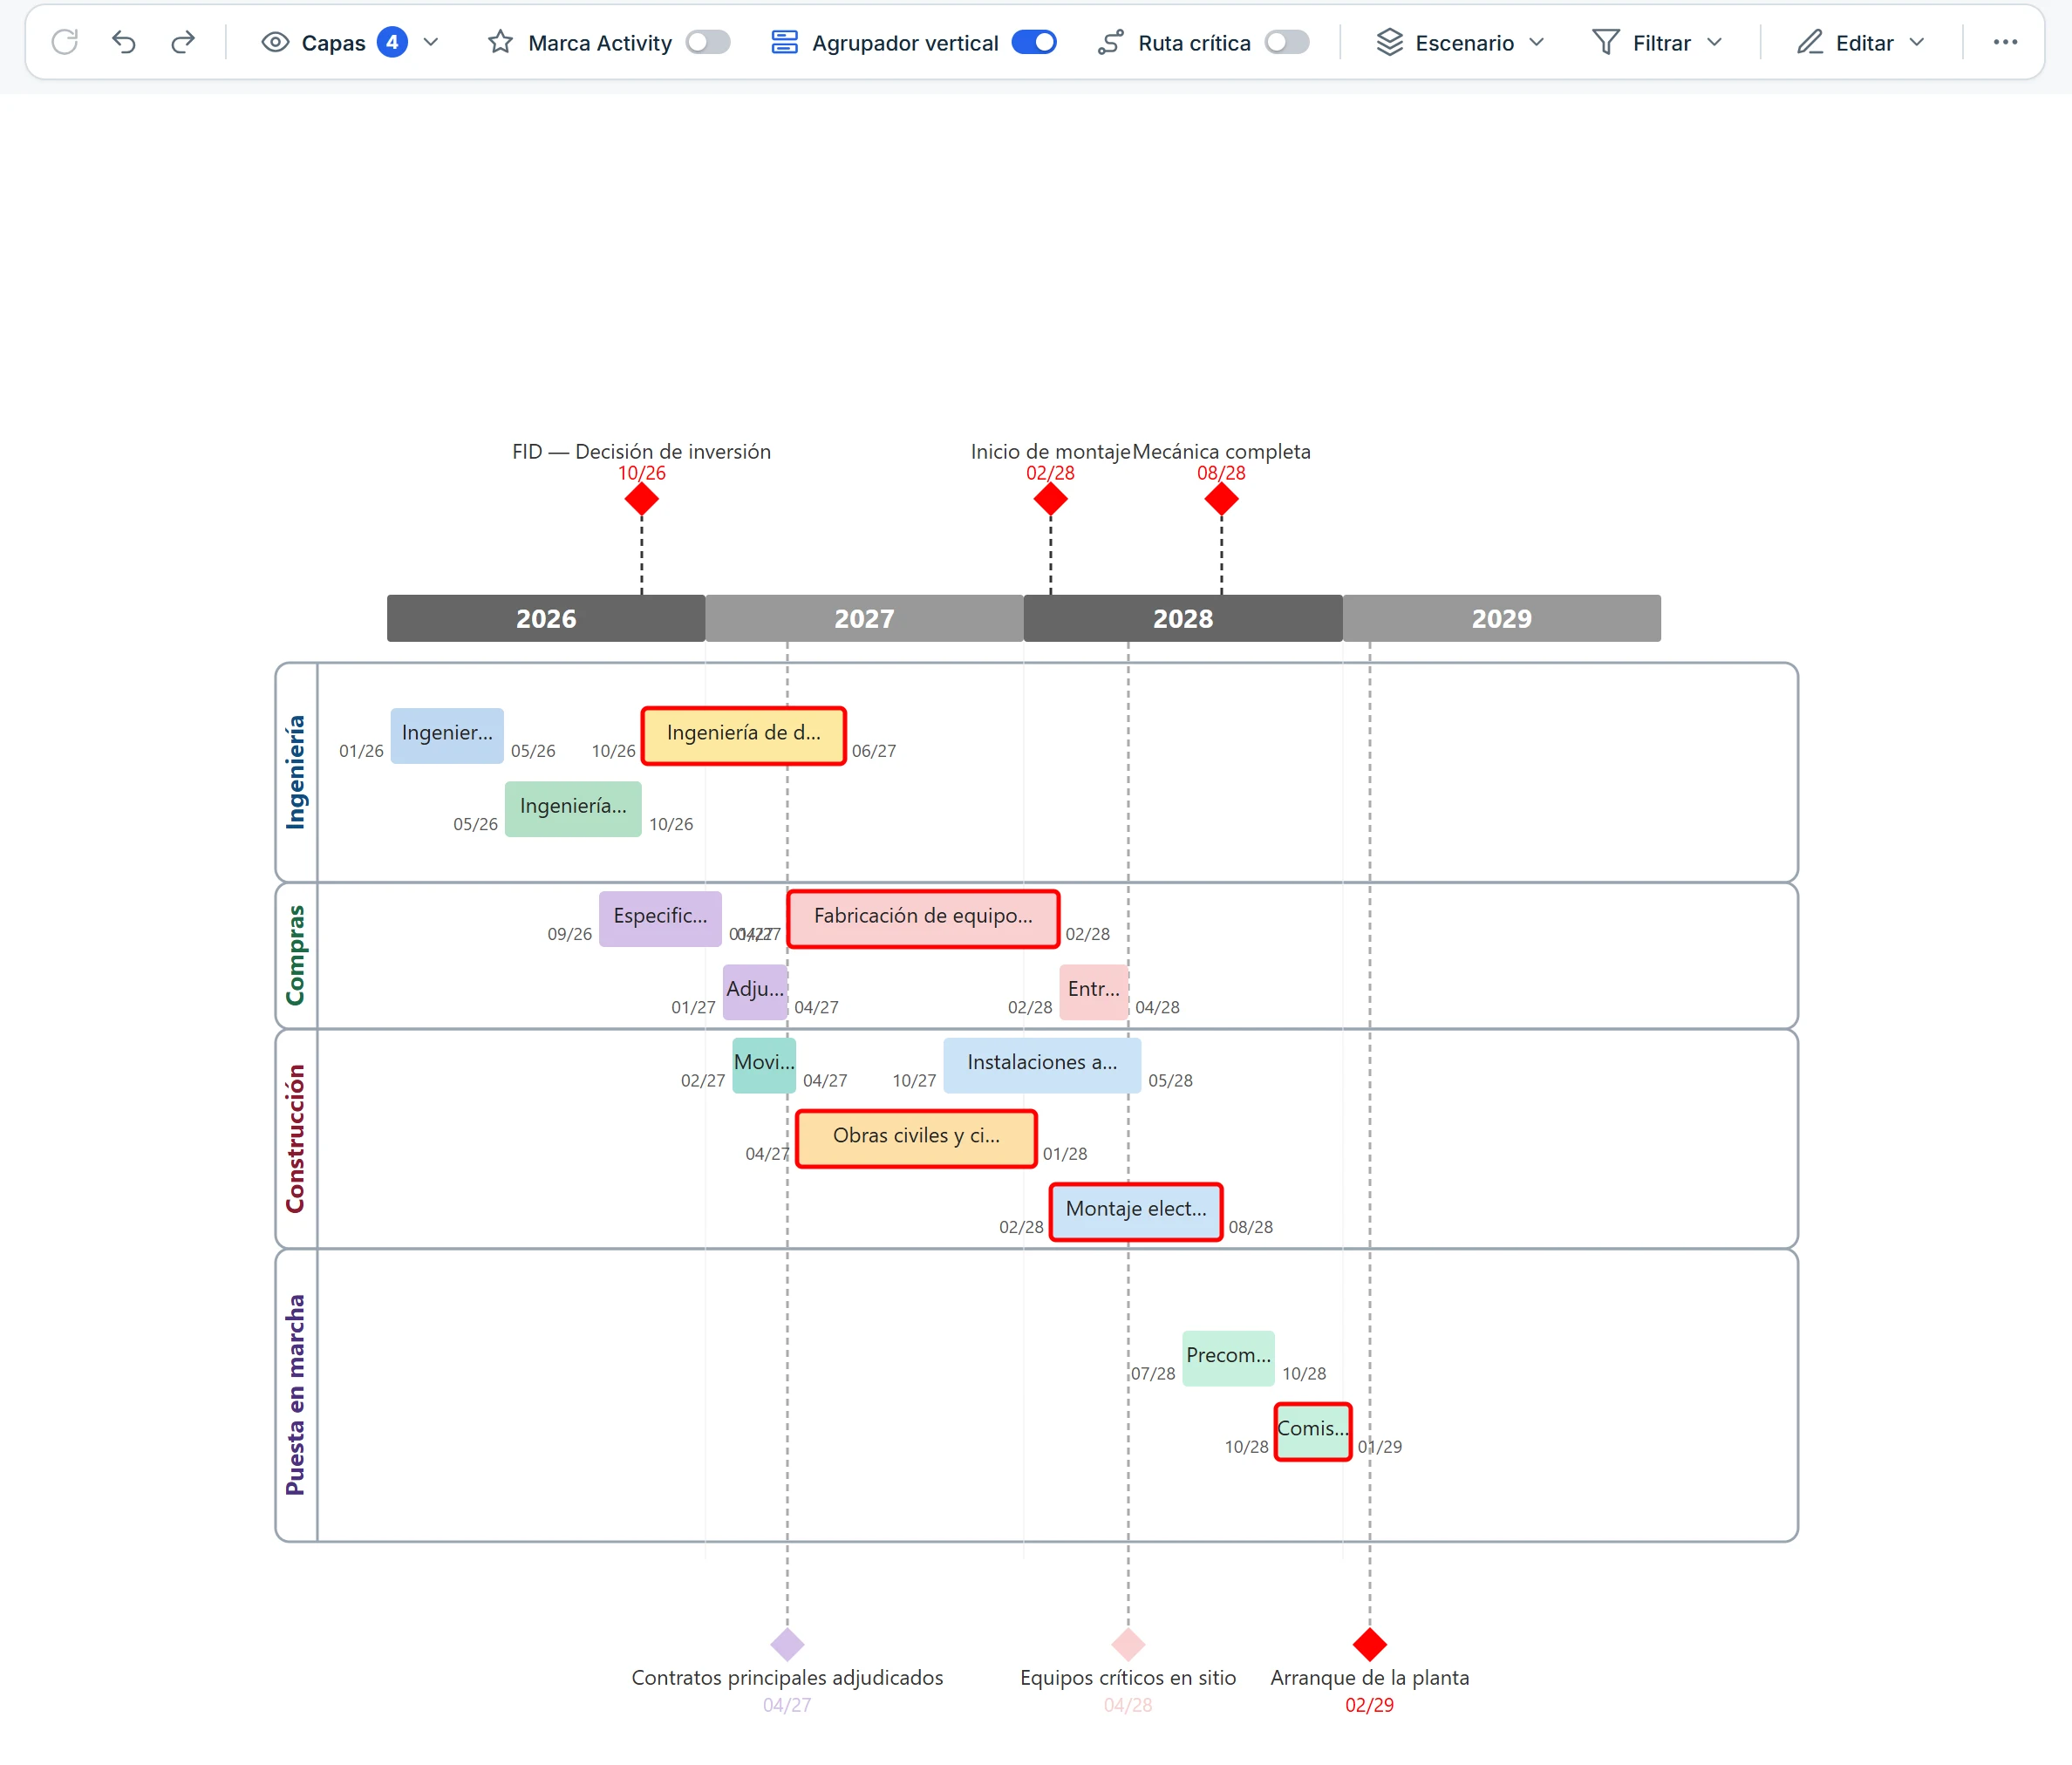
Task: Select the Montaje elect... task bar
Action: (x=1136, y=1211)
